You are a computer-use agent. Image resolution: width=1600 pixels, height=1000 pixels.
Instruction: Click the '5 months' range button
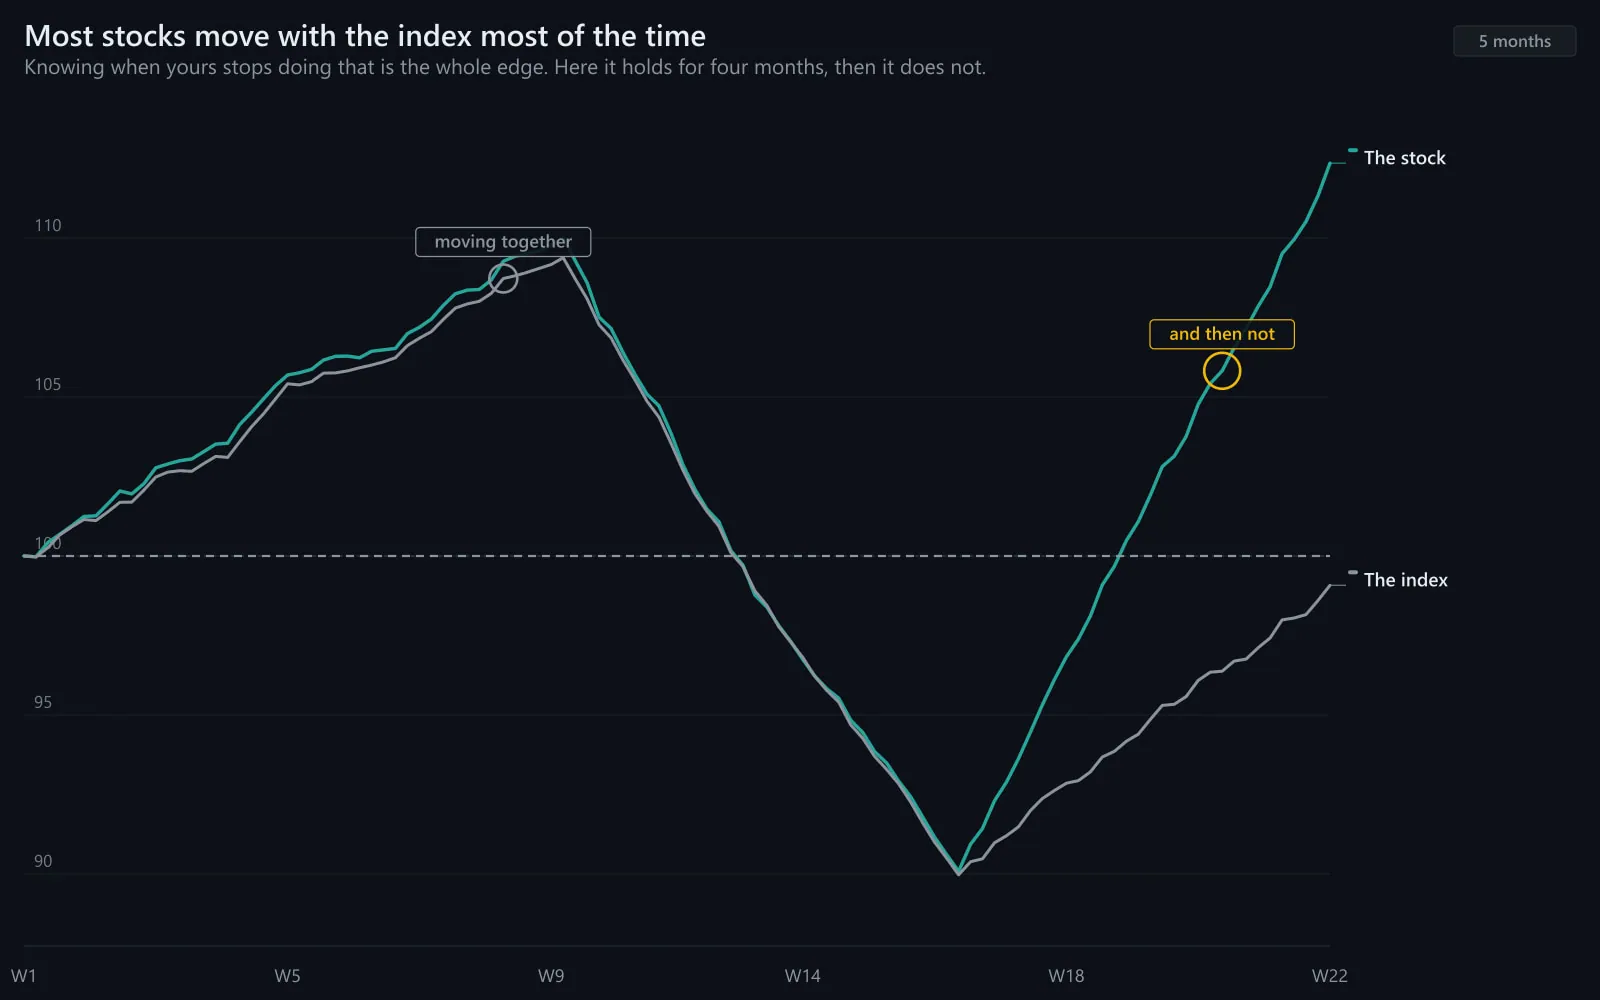(1514, 41)
